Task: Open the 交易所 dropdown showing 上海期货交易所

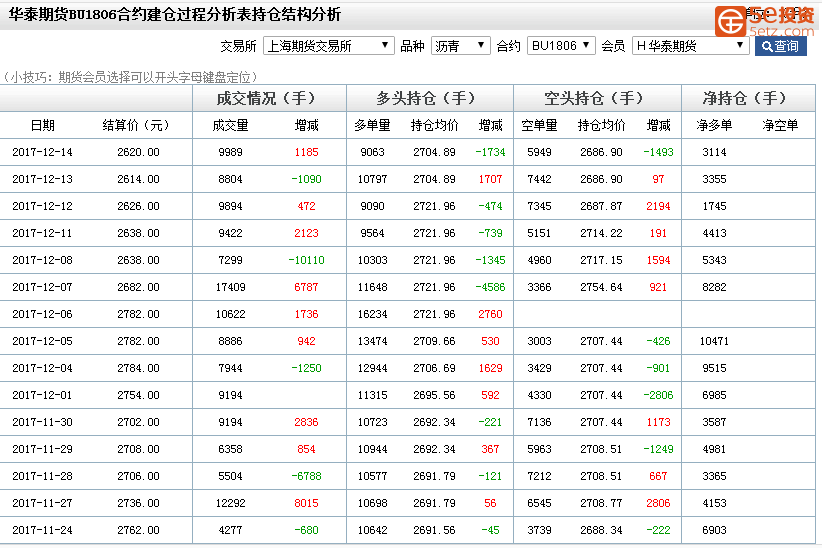Action: click(x=328, y=46)
